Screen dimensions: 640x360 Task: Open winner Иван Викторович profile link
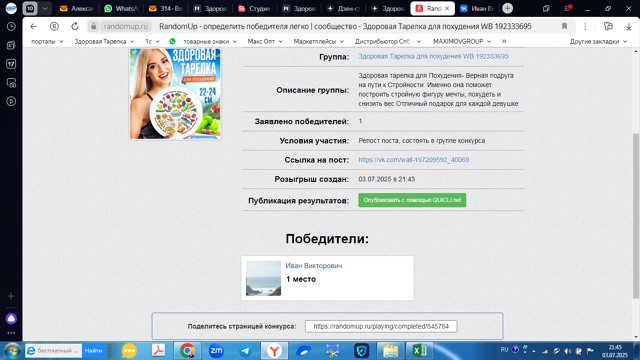313,266
